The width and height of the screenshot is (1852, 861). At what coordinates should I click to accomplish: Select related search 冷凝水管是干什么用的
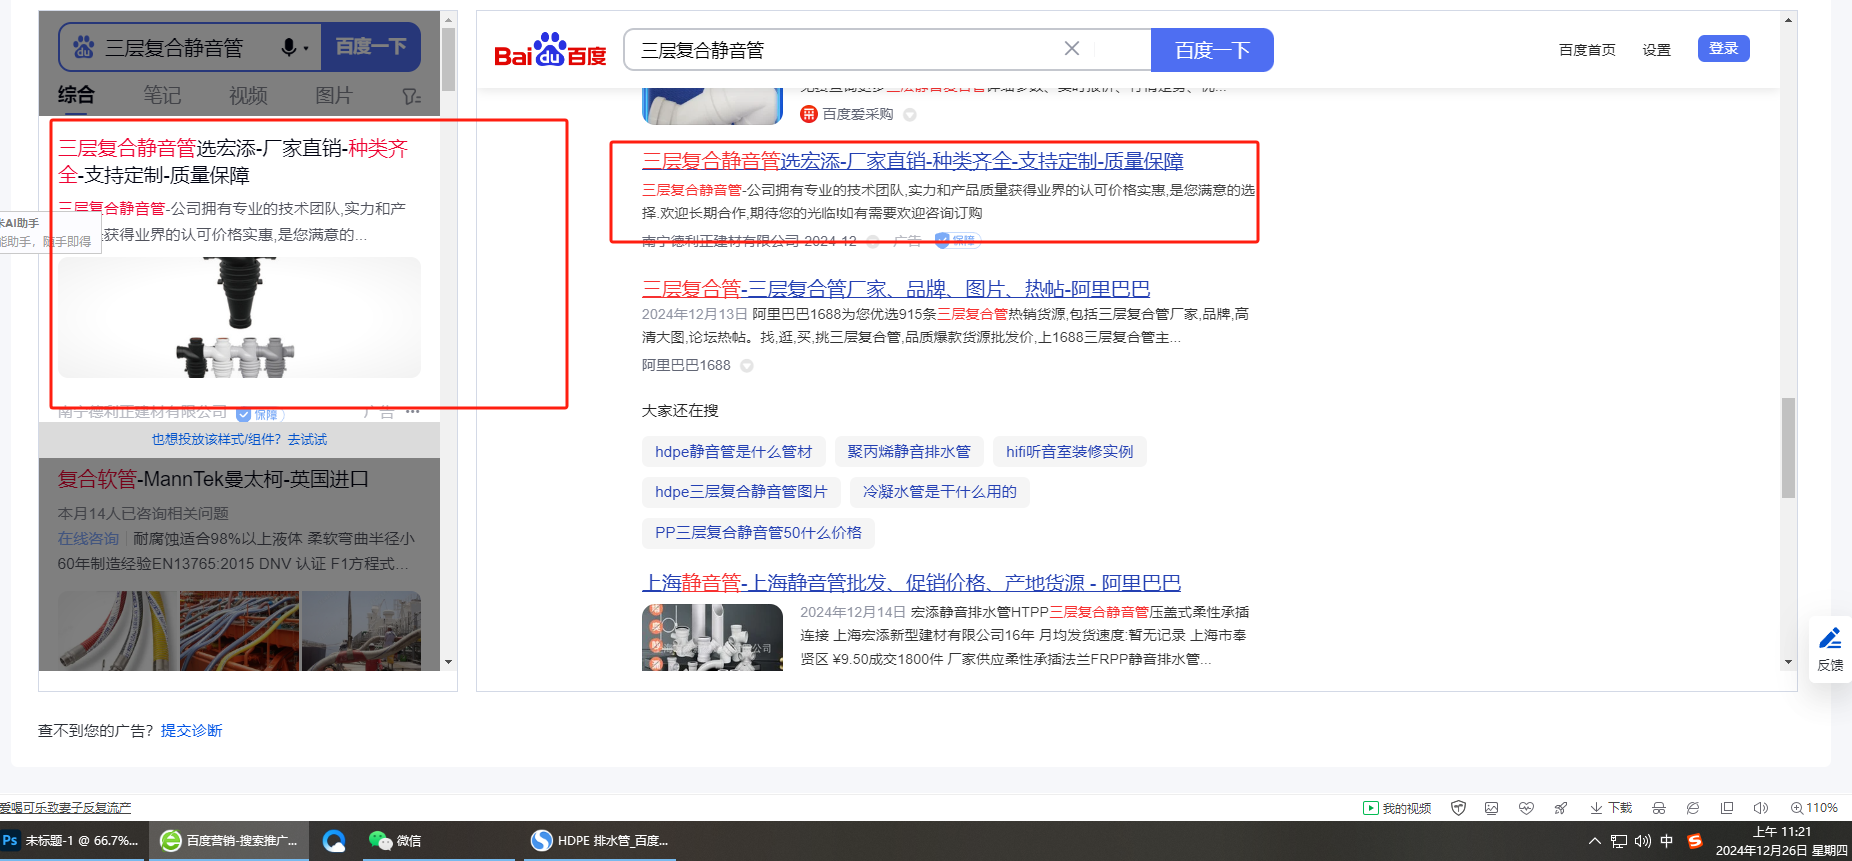click(x=940, y=492)
